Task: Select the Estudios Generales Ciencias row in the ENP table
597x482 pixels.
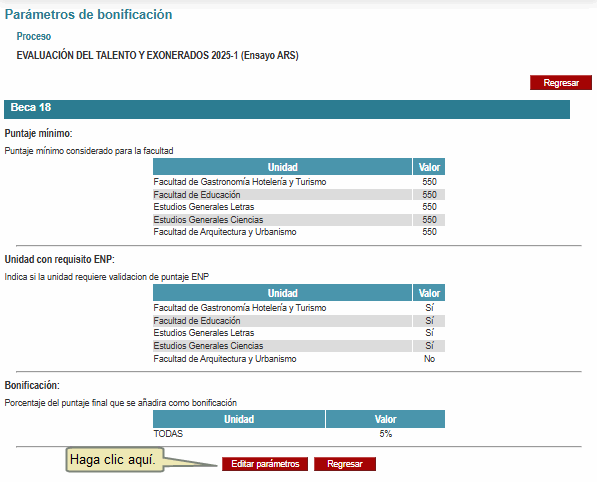Action: click(x=299, y=346)
